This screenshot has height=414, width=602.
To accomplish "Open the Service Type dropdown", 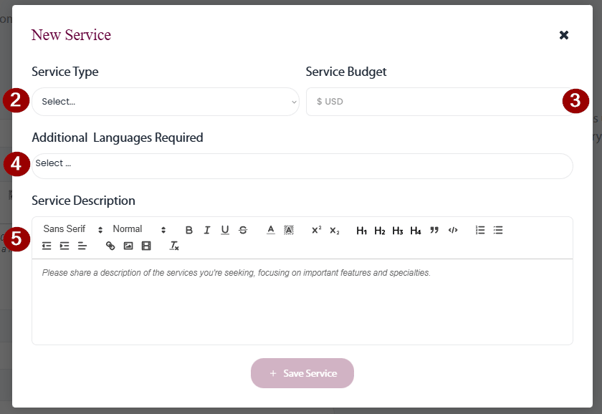I will click(x=166, y=101).
